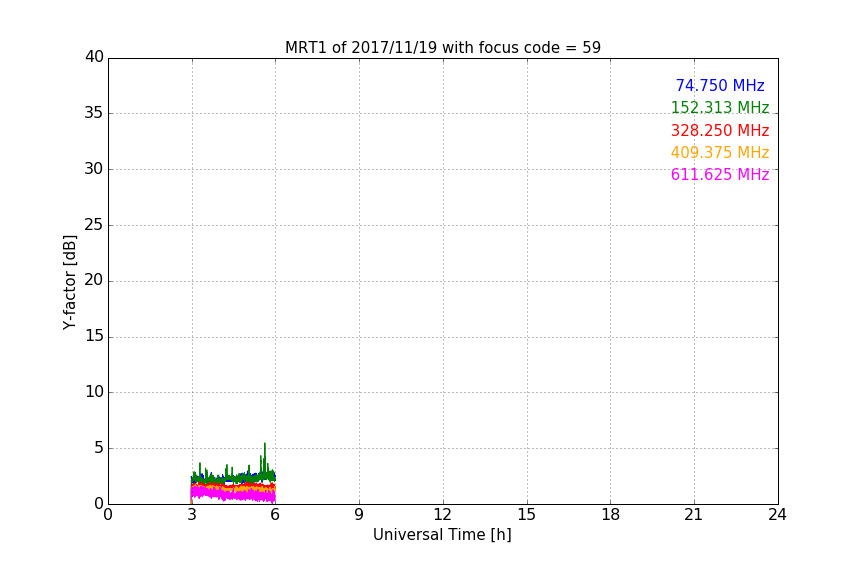Click the x-axis tick label 21
This screenshot has height=576, width=864.
coord(694,515)
